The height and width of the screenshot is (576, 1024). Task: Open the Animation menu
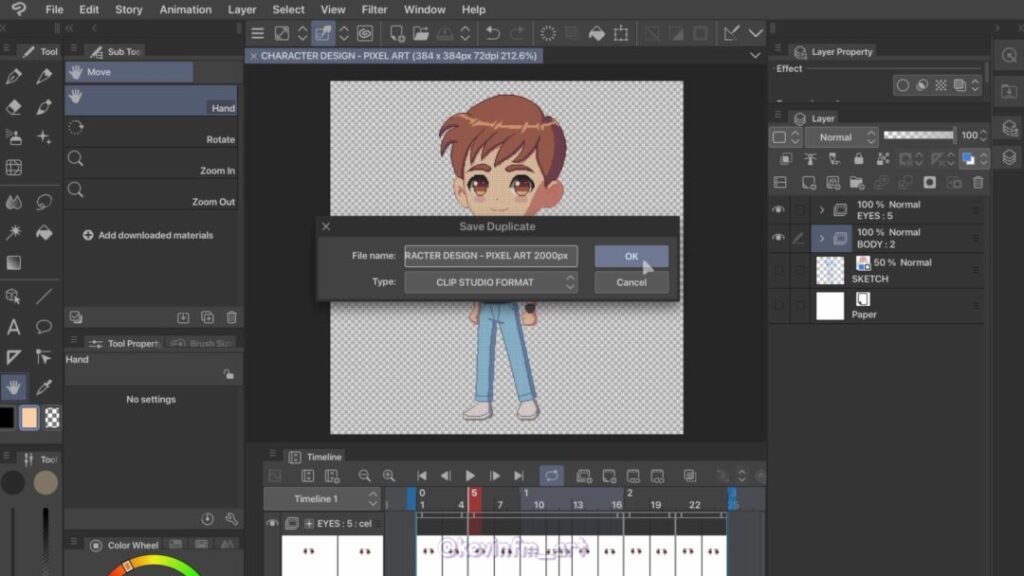[185, 10]
